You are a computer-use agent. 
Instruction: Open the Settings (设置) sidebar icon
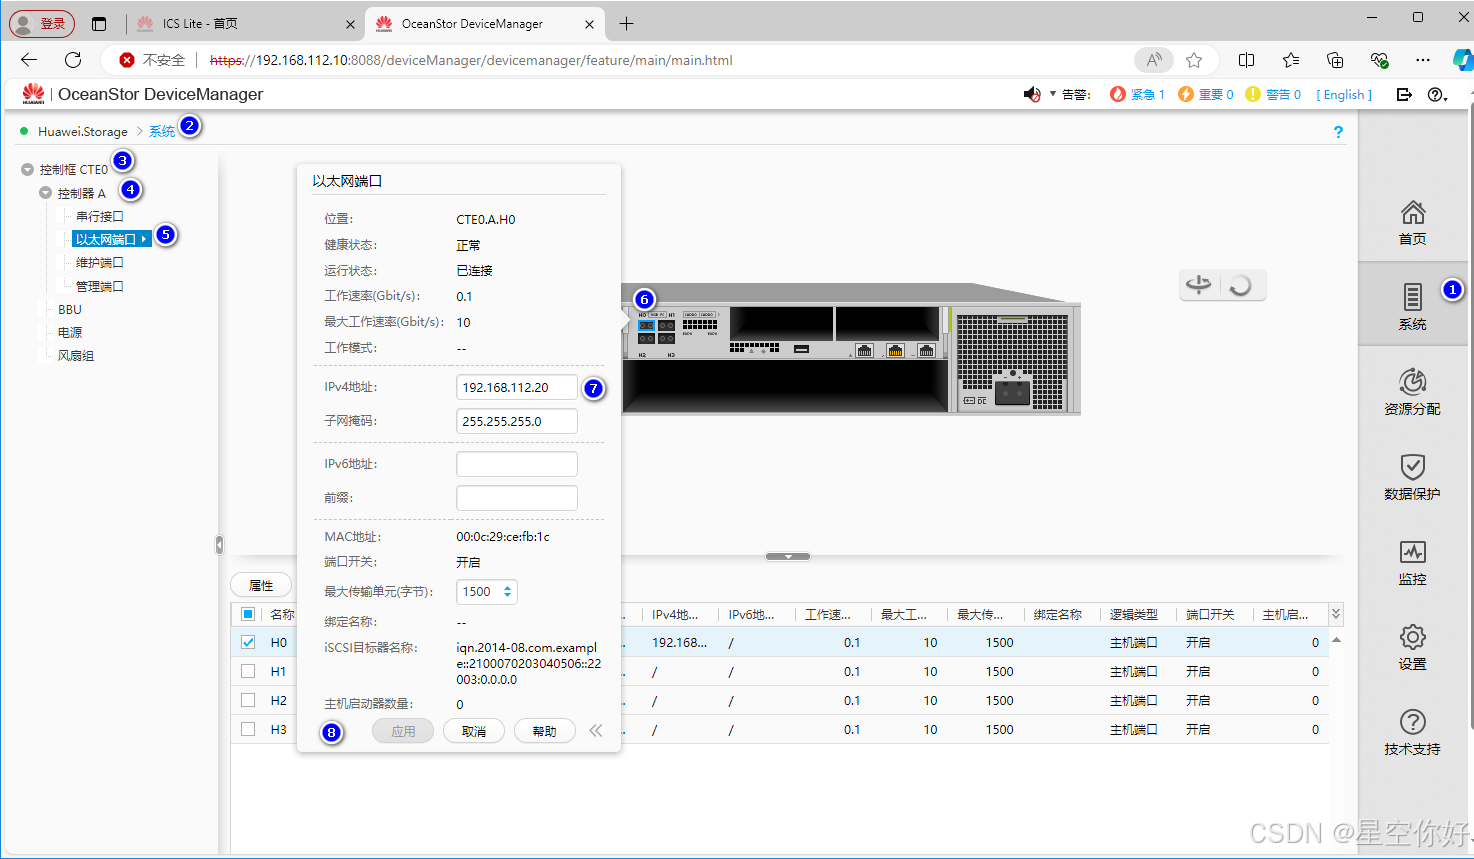tap(1412, 647)
